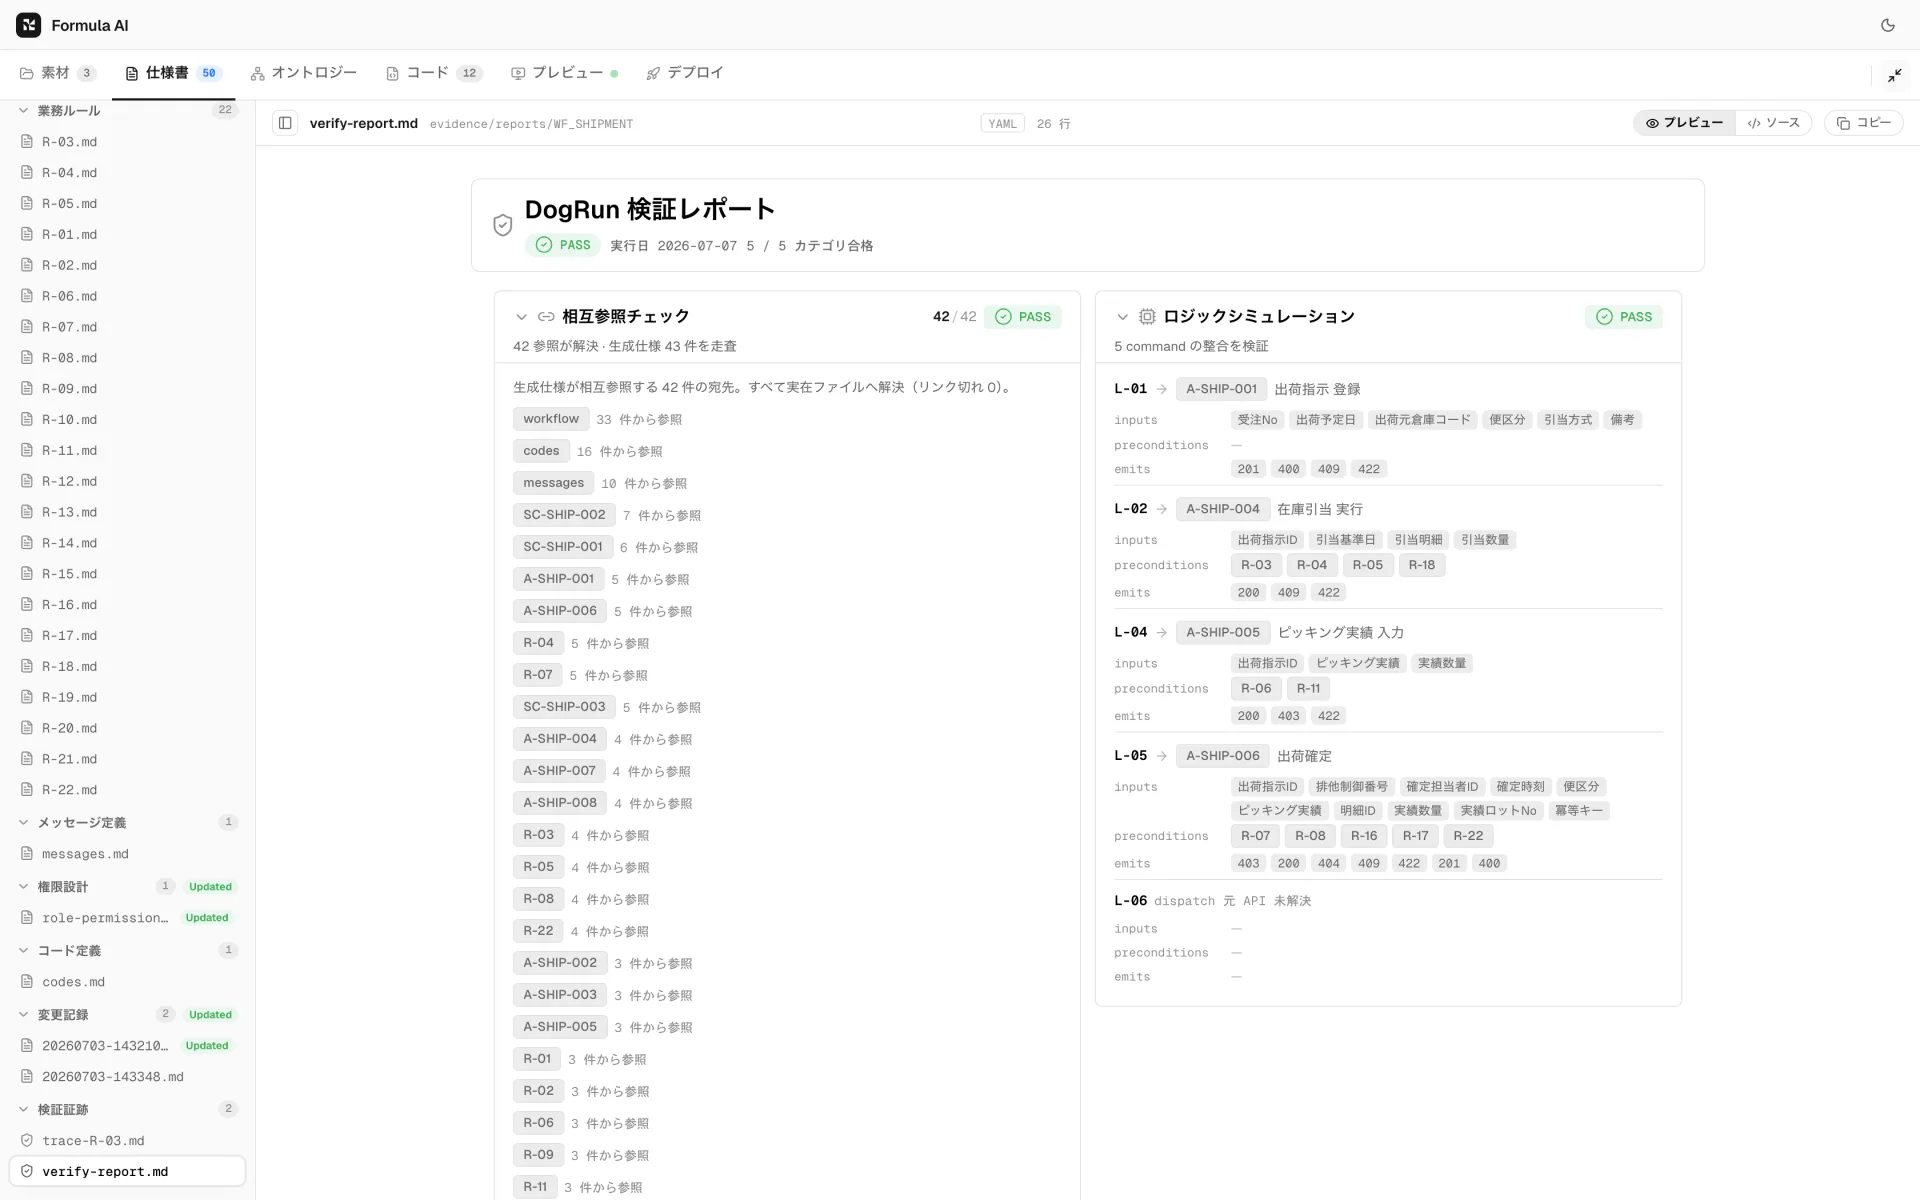Image resolution: width=1920 pixels, height=1200 pixels.
Task: Switch to the コード tab
Action: 434,73
